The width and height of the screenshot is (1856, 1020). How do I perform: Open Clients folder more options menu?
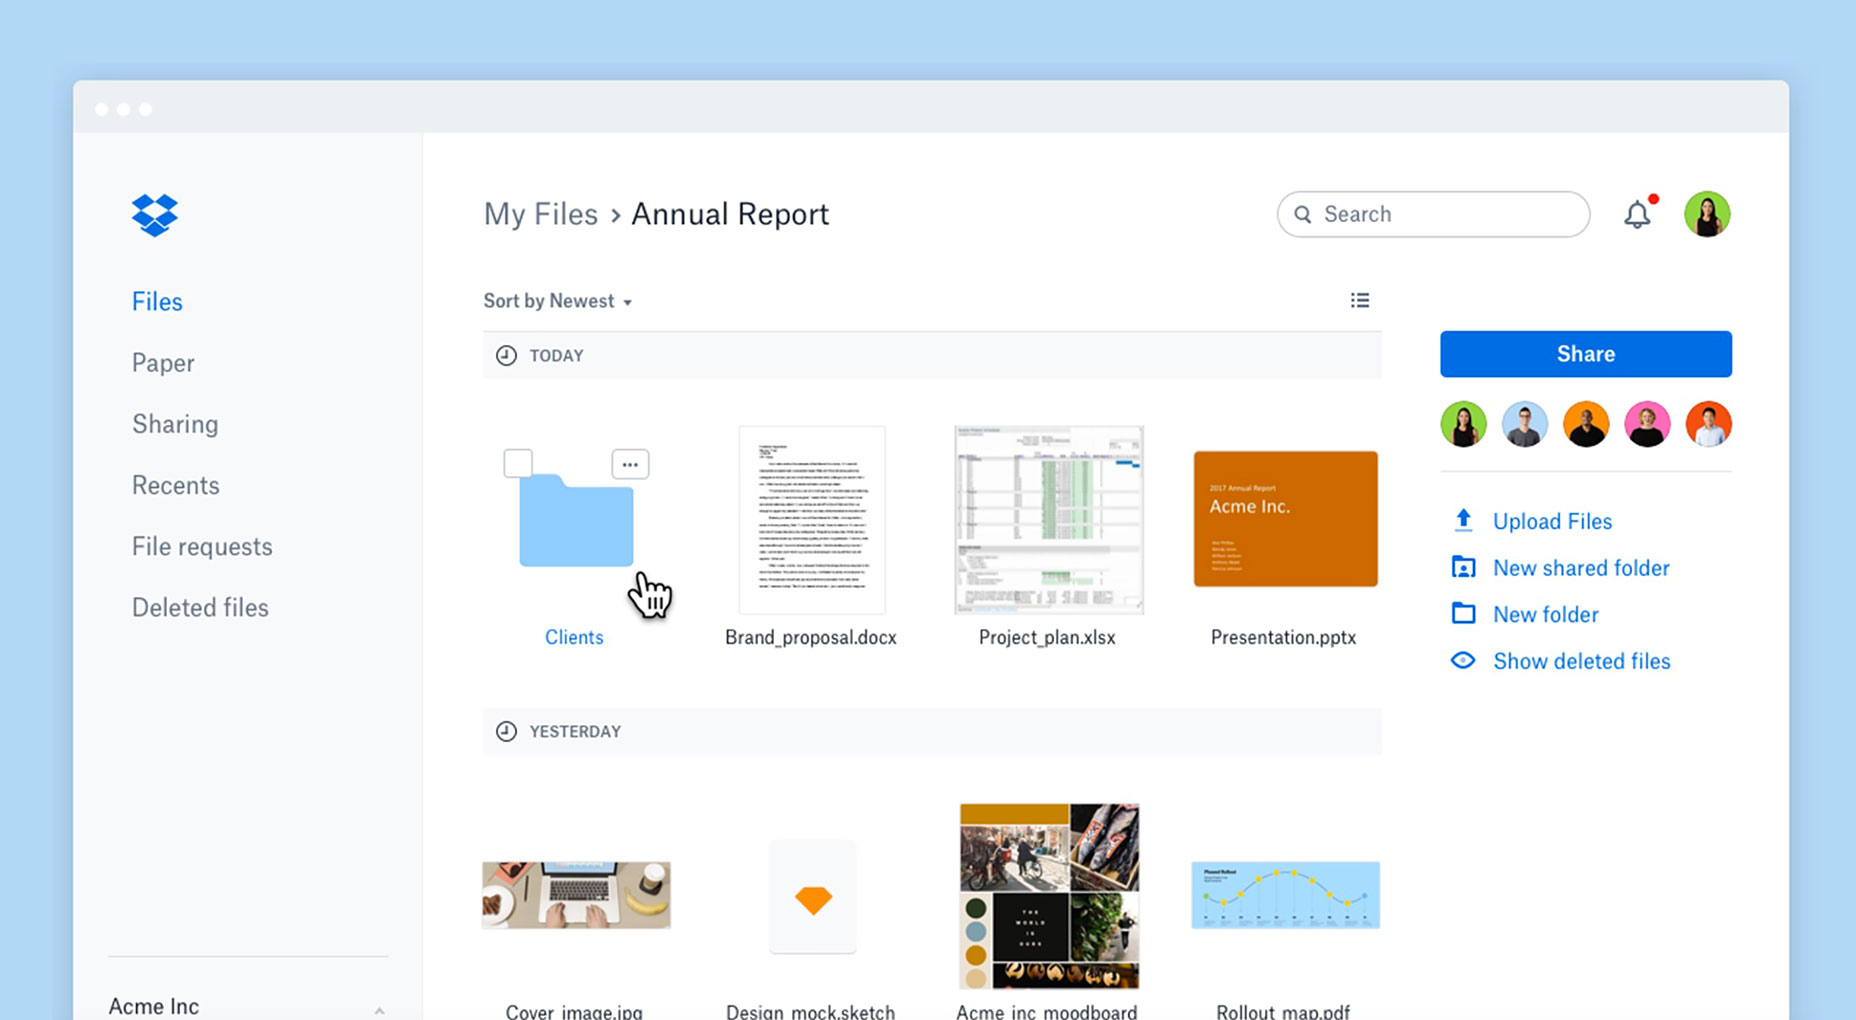click(x=630, y=464)
